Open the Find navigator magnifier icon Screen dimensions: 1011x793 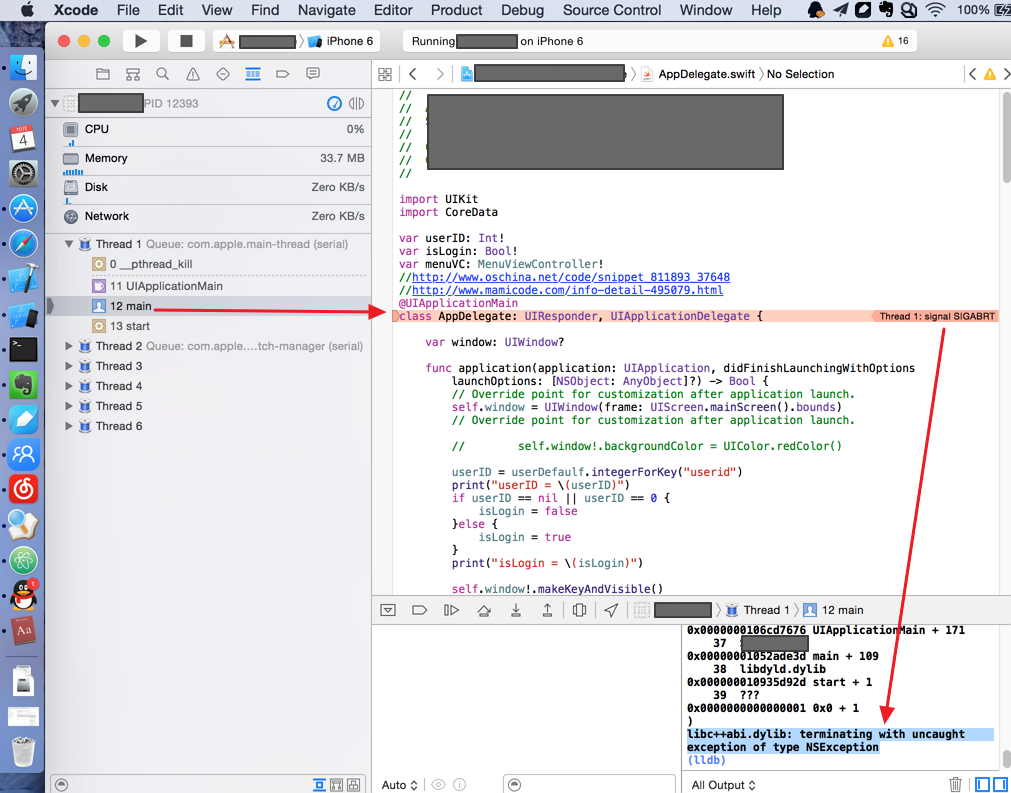point(162,74)
